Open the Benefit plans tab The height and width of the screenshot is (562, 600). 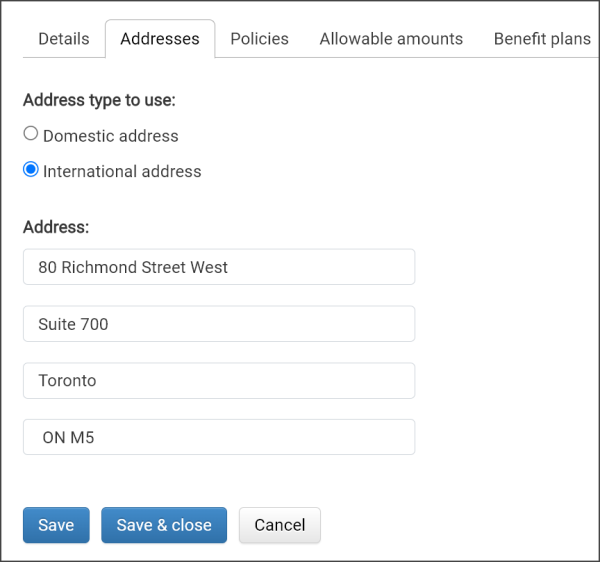click(542, 39)
